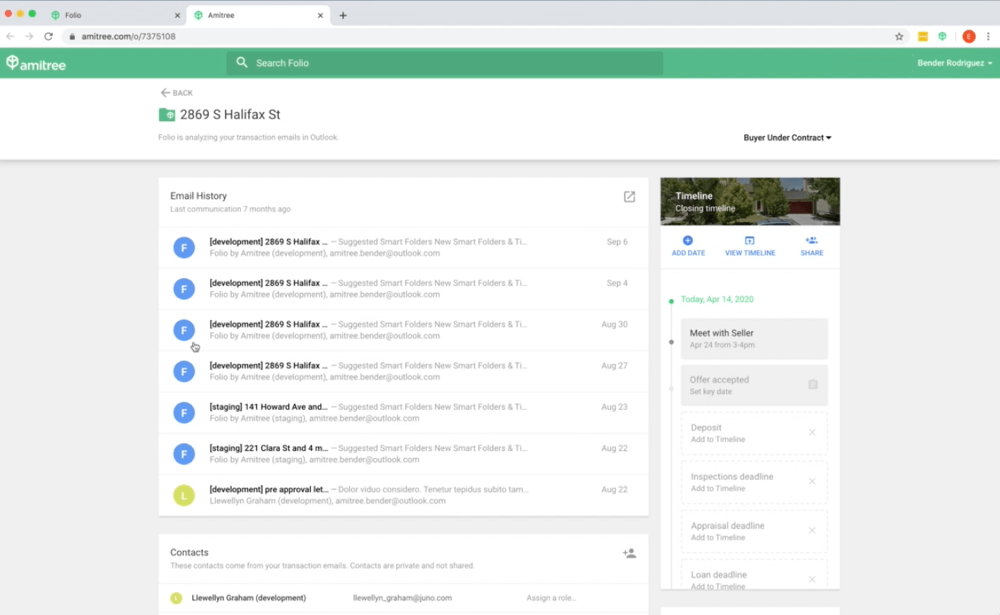The height and width of the screenshot is (615, 1000).
Task: Switch to the Folio browser tab
Action: click(x=115, y=15)
